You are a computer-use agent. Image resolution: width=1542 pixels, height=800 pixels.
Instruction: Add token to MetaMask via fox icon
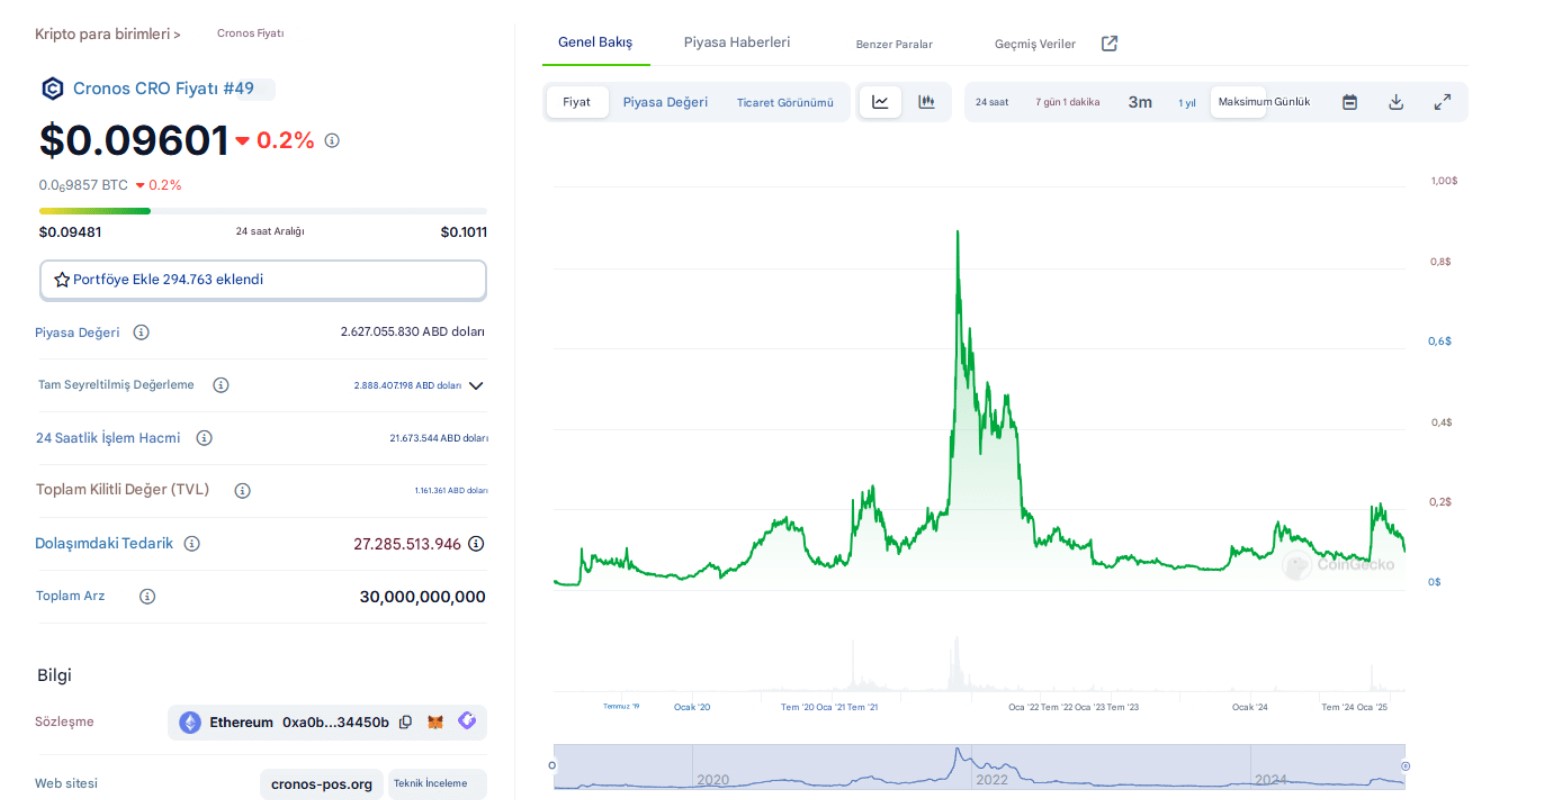(x=435, y=722)
